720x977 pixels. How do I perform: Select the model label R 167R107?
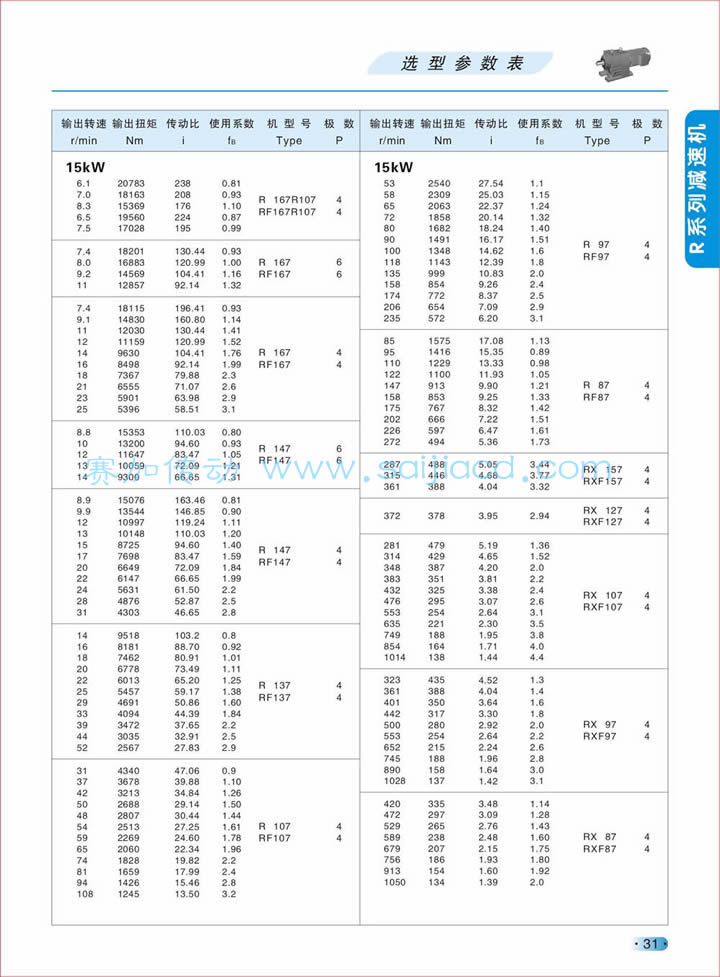[x=287, y=199]
